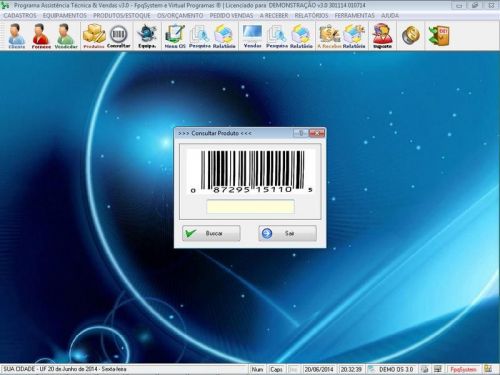Open Relatório icon next to A Receber

coord(354,36)
